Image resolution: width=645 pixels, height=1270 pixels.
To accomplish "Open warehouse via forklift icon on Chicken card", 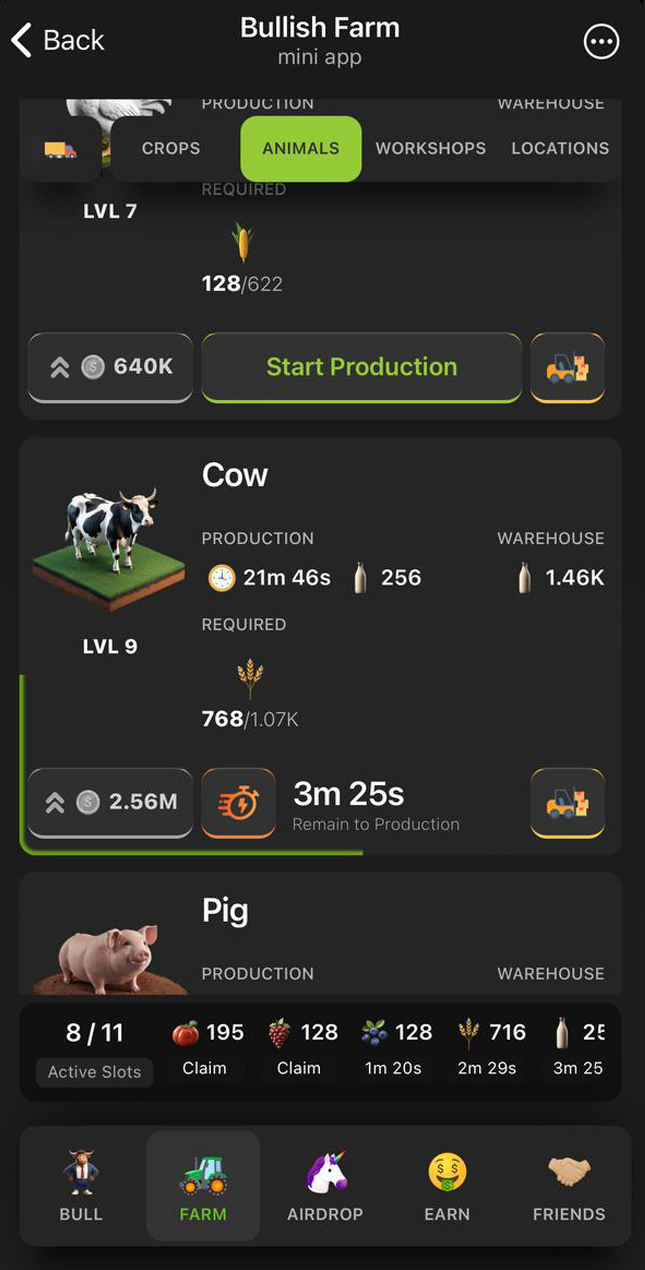I will (x=568, y=367).
